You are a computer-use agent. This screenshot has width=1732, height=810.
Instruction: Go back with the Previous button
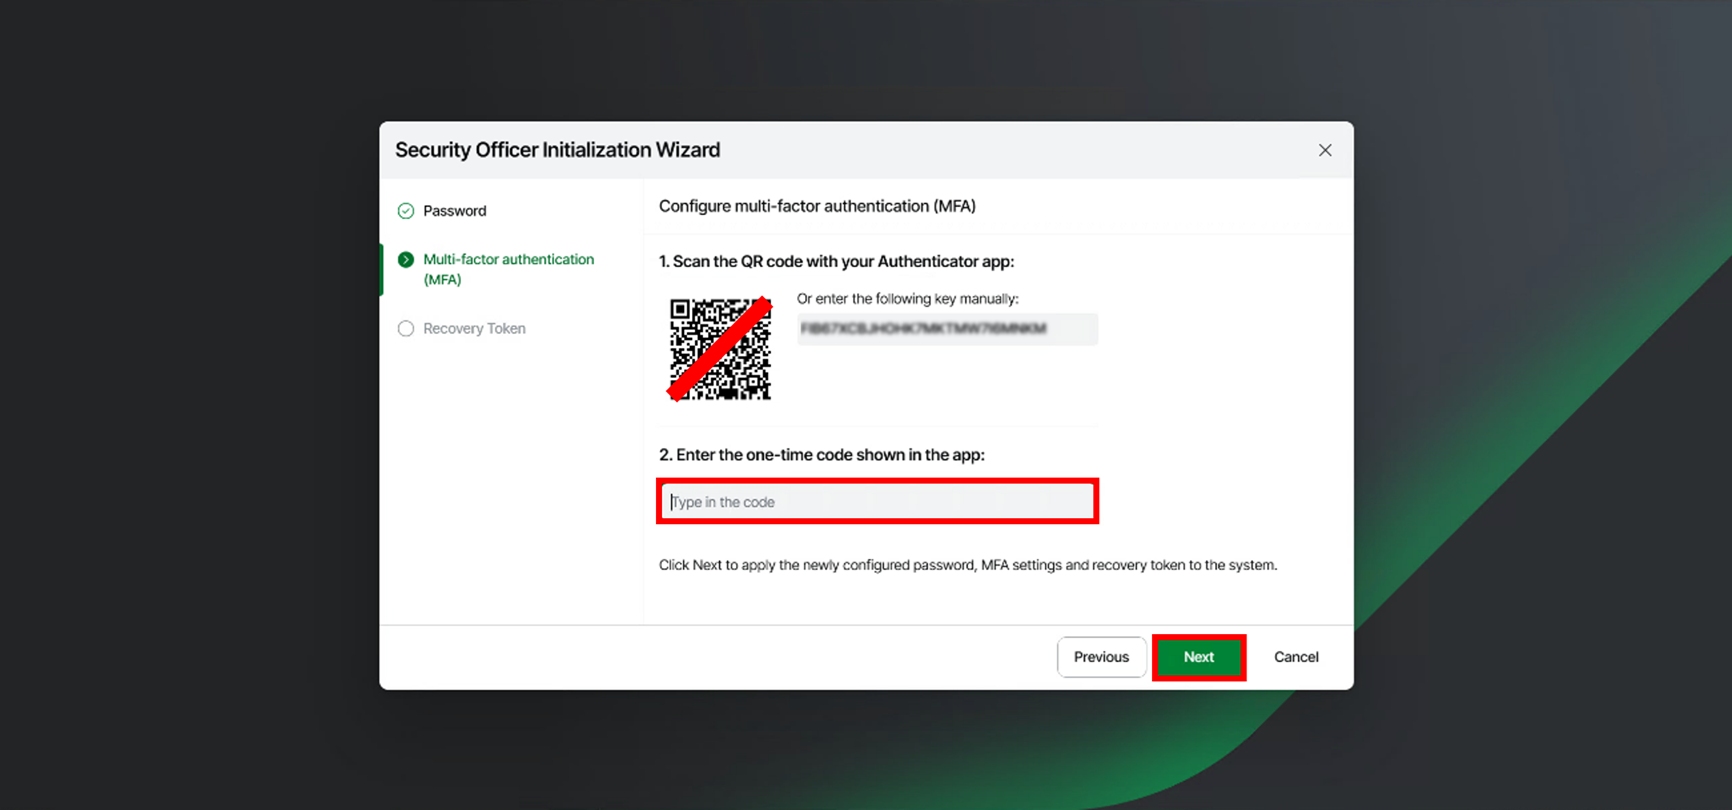point(1101,657)
